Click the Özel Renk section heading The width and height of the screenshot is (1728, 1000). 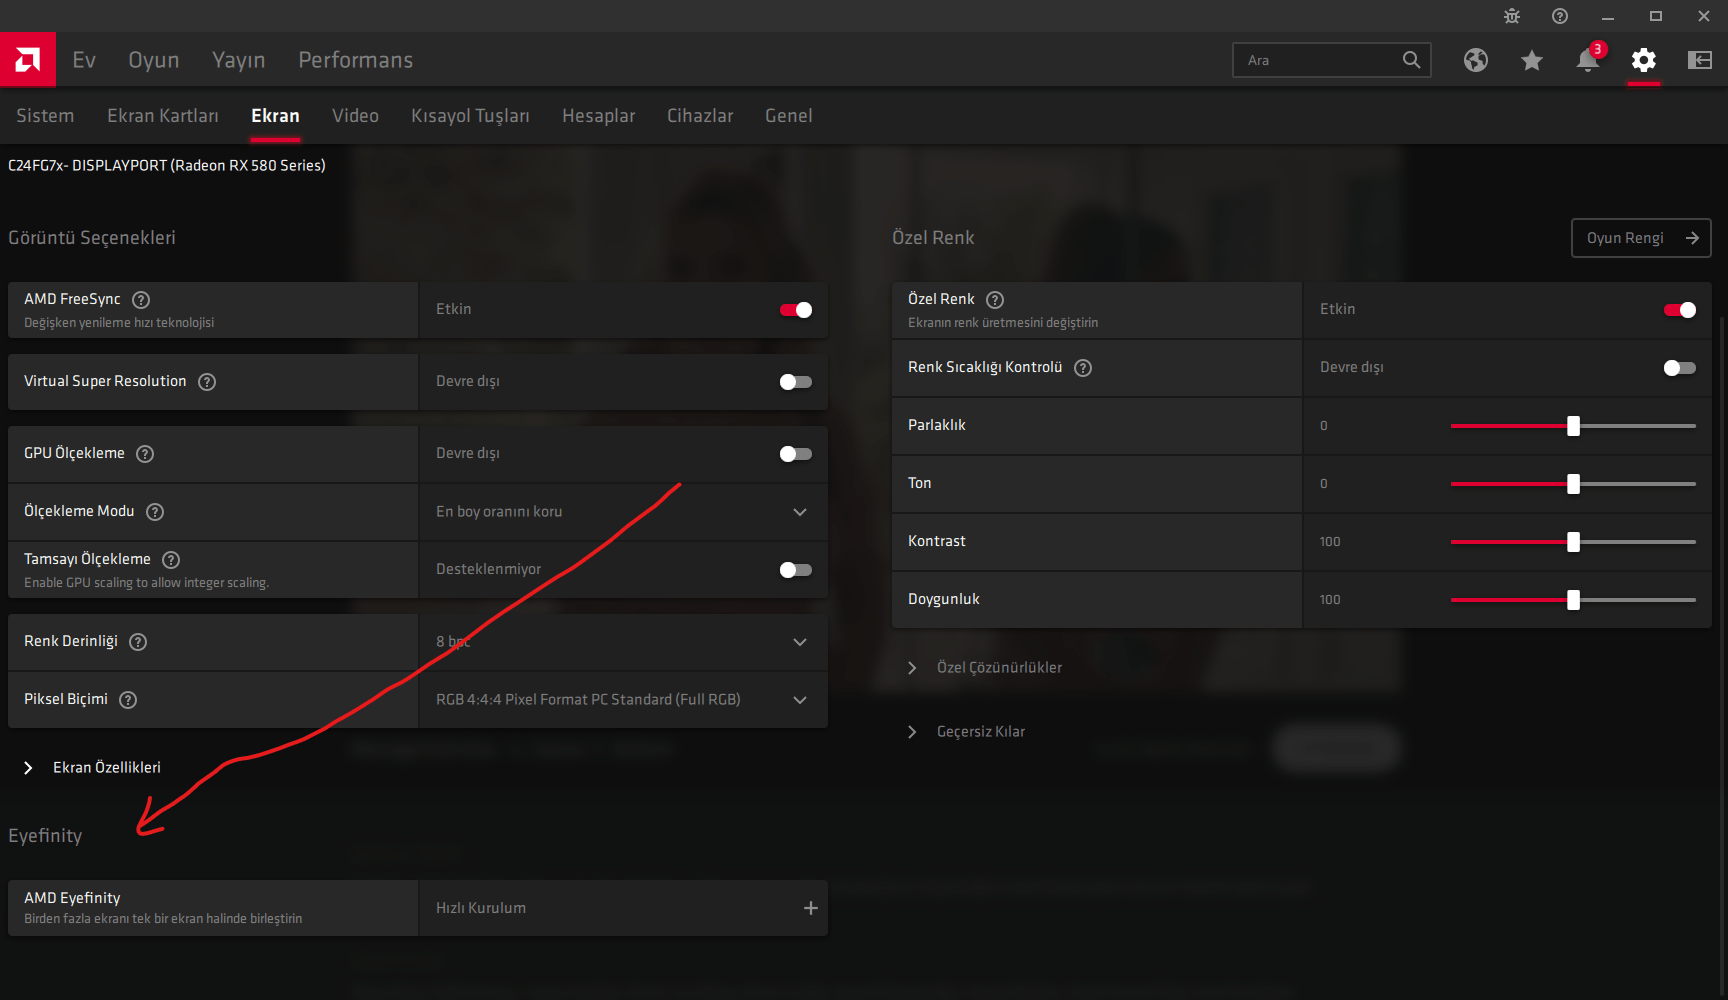[x=933, y=238]
